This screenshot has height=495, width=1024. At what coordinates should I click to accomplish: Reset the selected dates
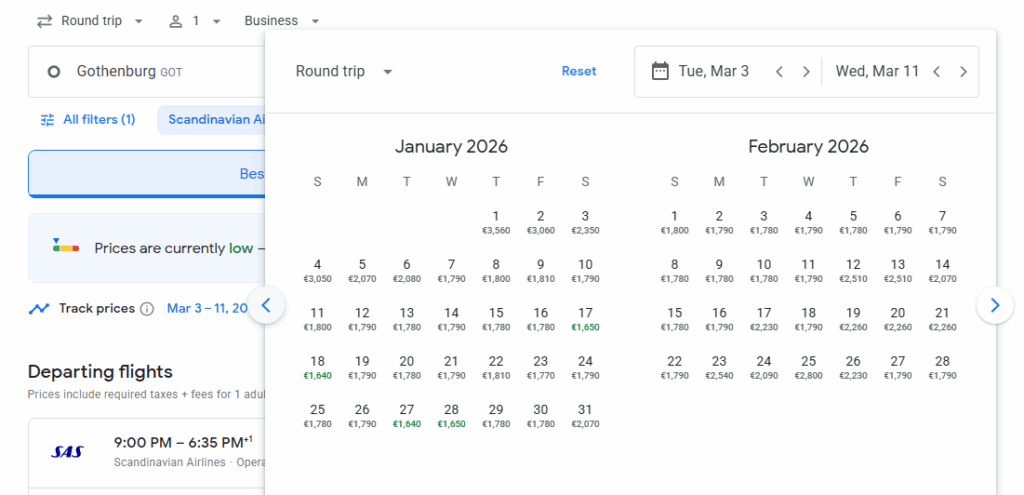tap(579, 71)
